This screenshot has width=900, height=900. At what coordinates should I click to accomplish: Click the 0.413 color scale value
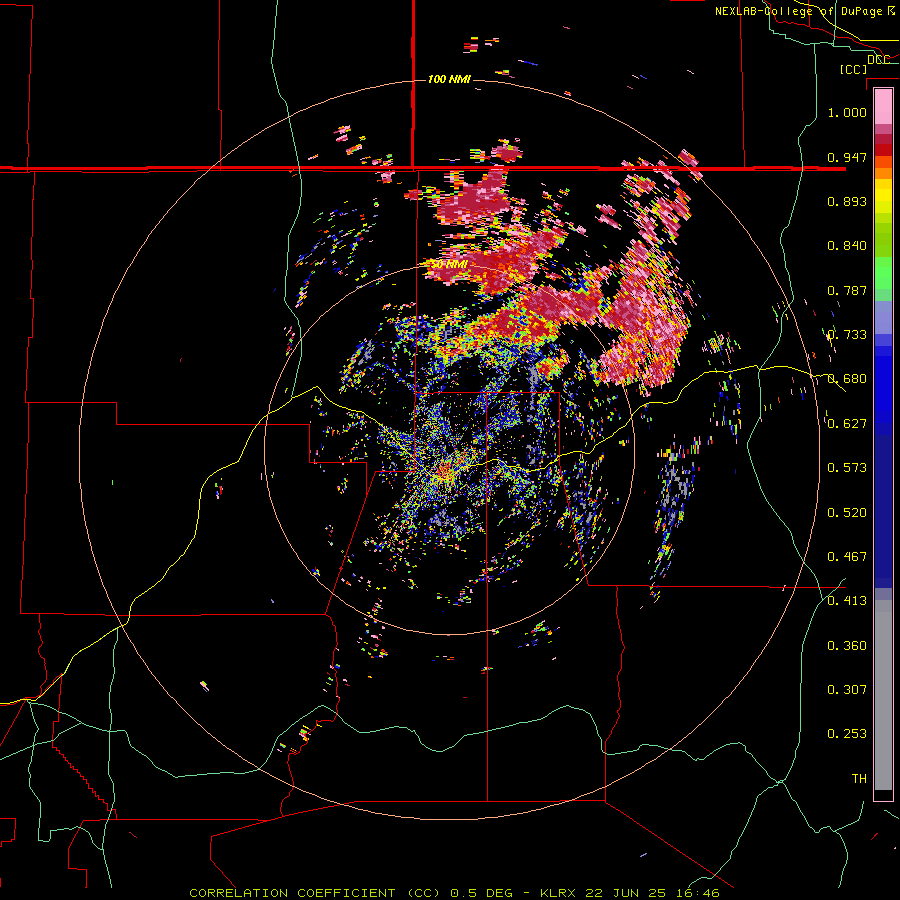point(847,601)
